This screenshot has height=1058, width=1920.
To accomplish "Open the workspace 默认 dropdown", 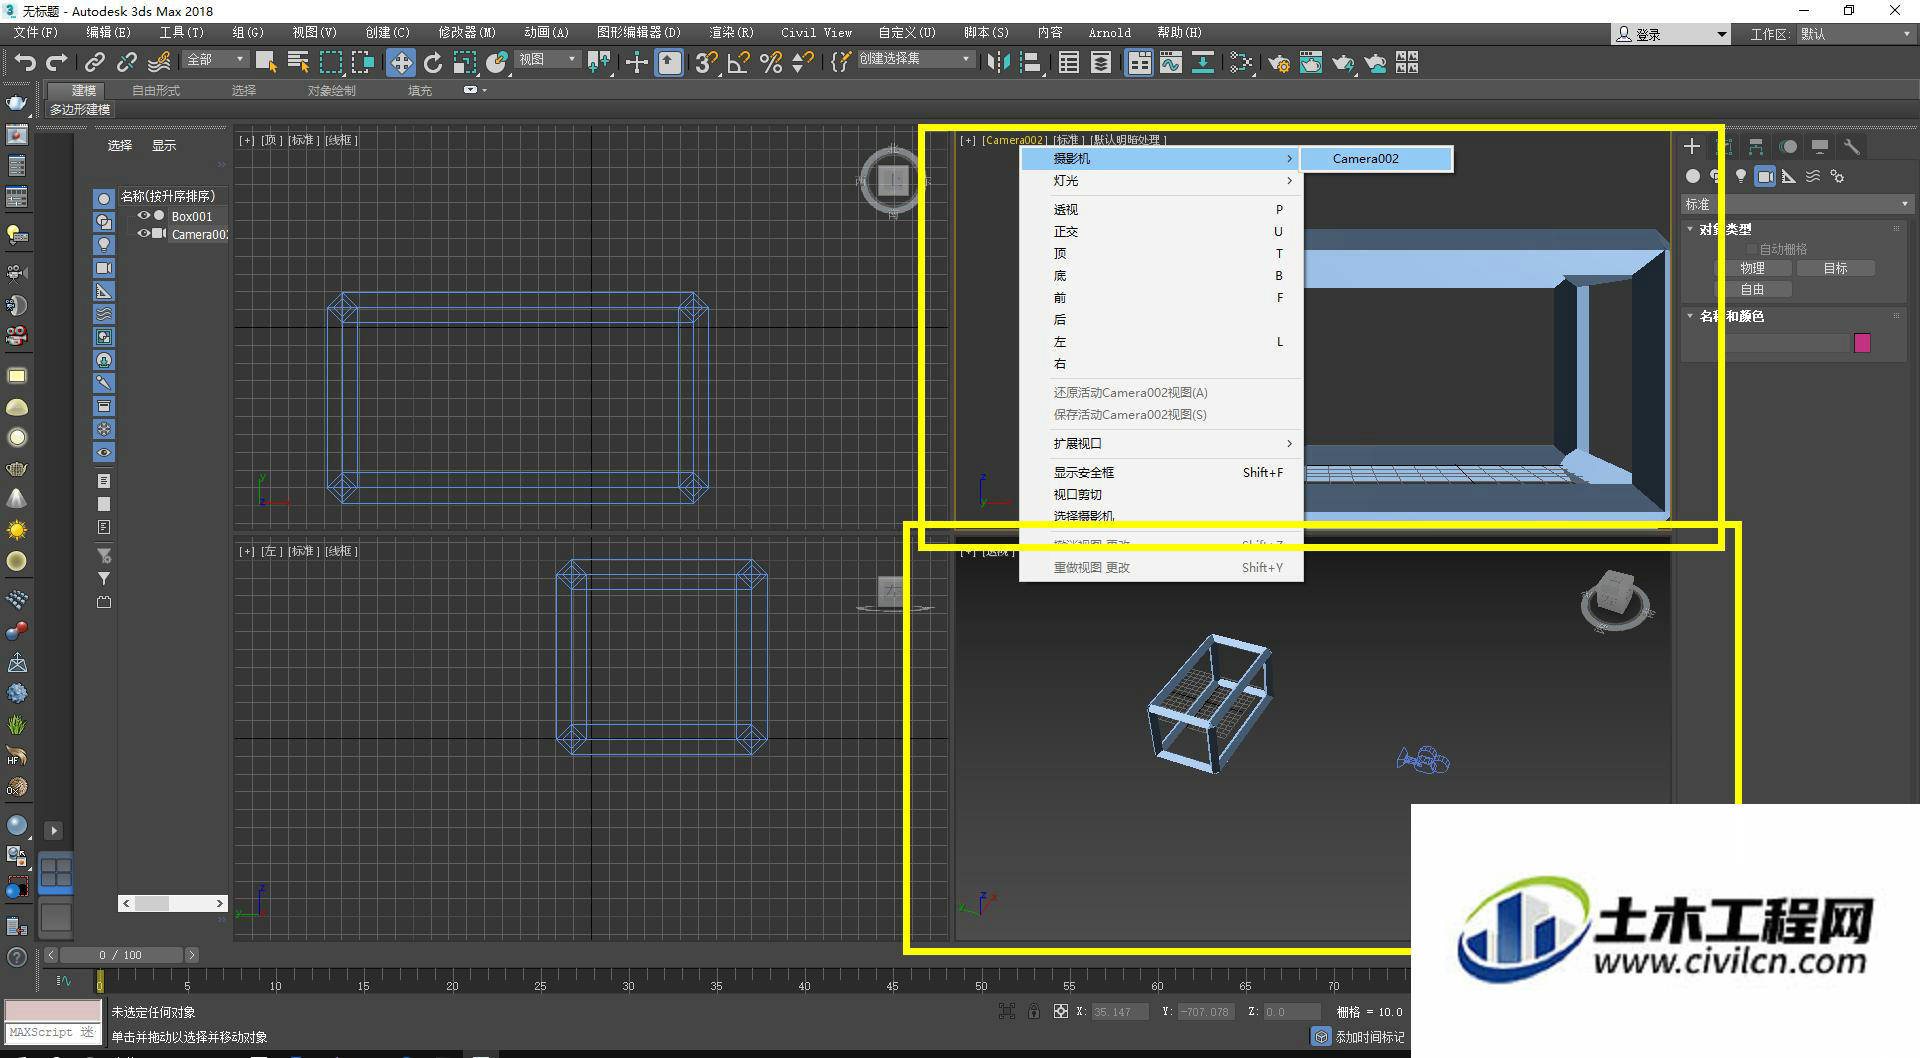I will 1855,34.
